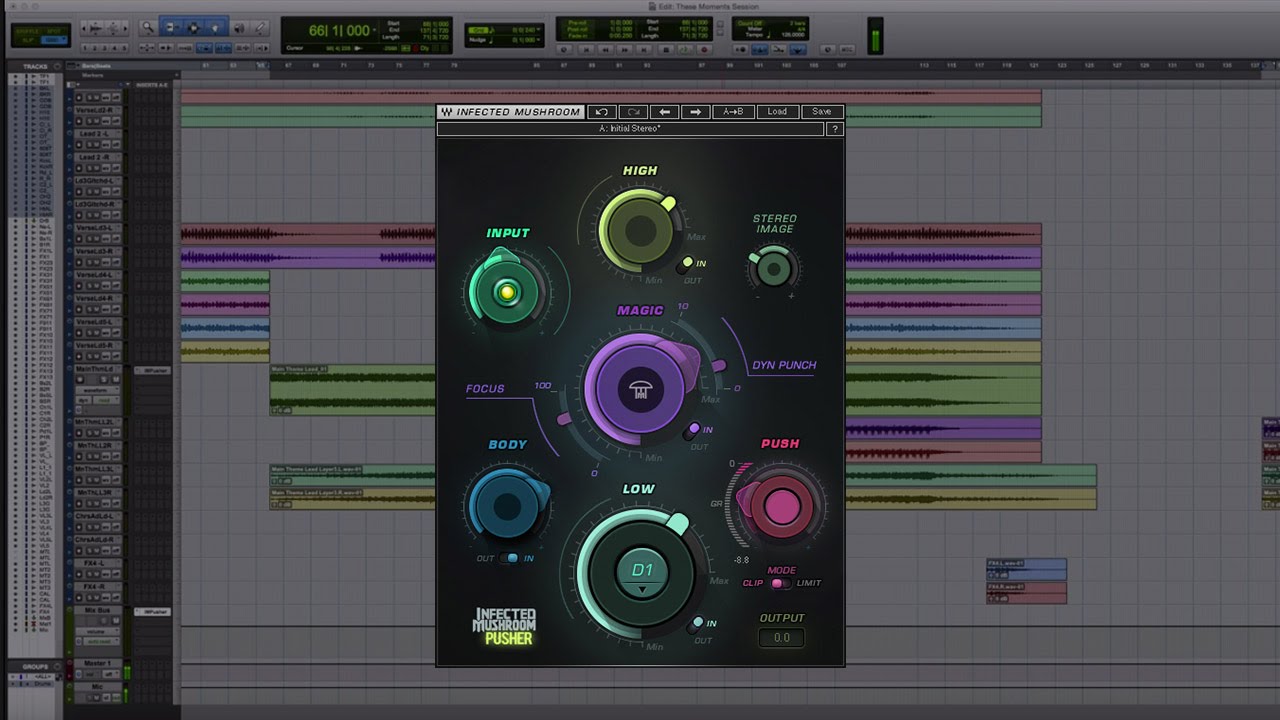The image size is (1280, 720).
Task: Click the purple DYN PUNCH slider handle
Action: tap(718, 367)
